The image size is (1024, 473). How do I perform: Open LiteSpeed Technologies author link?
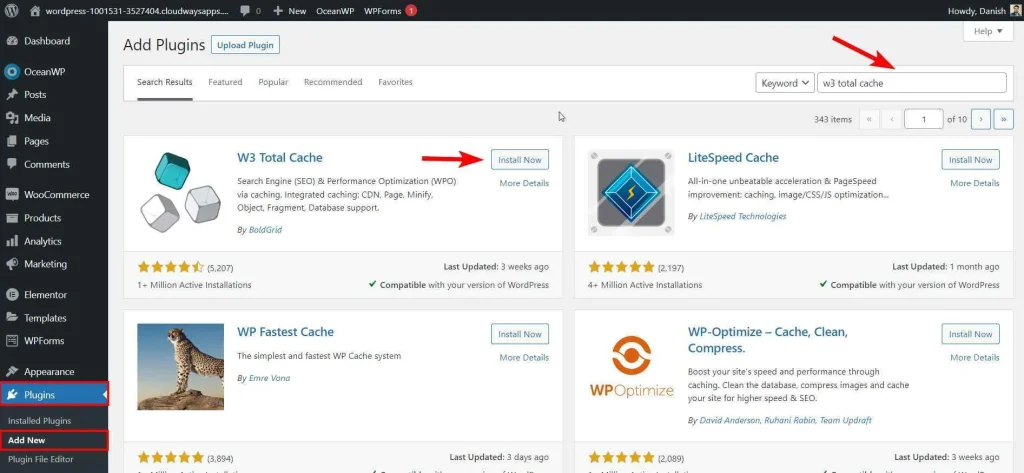(x=743, y=216)
